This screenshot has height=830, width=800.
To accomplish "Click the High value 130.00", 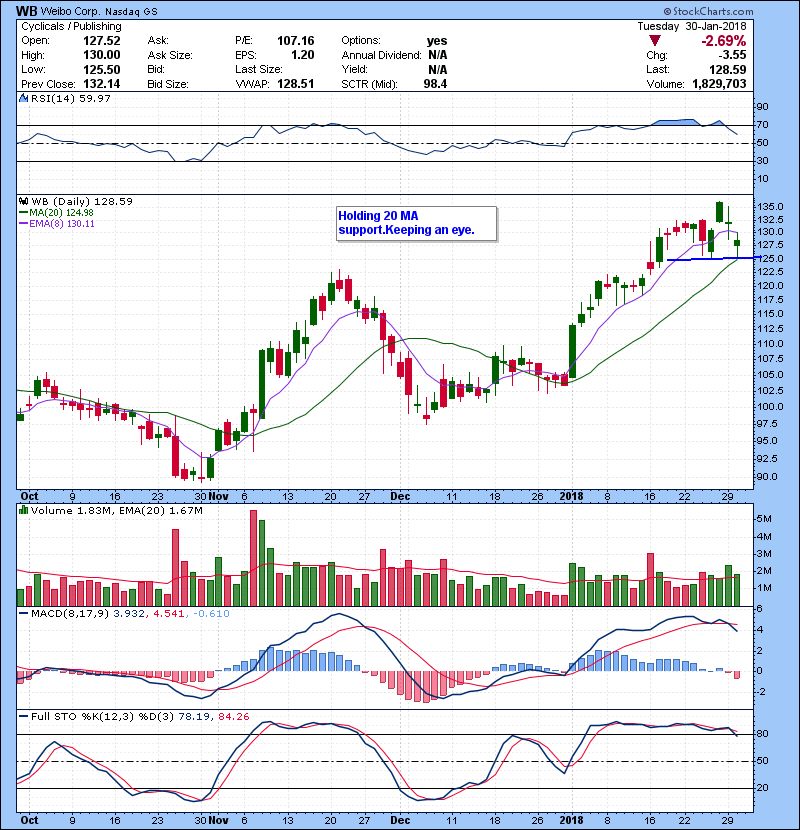I will [x=102, y=55].
